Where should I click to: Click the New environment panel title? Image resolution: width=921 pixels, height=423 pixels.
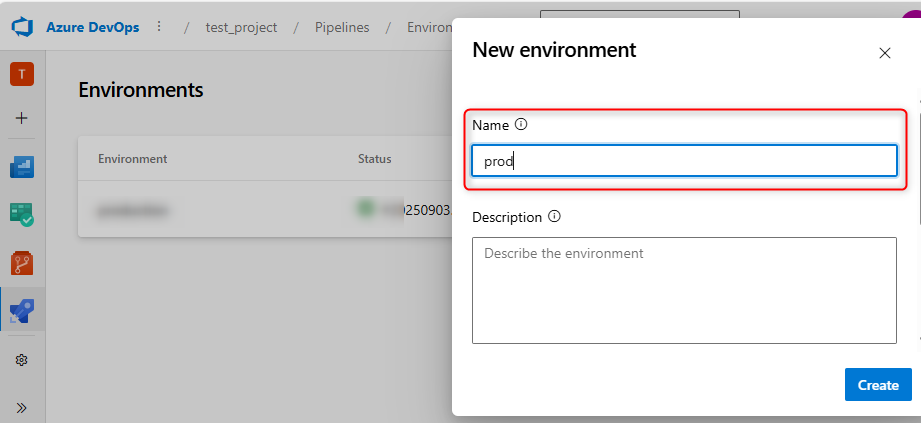coord(554,50)
